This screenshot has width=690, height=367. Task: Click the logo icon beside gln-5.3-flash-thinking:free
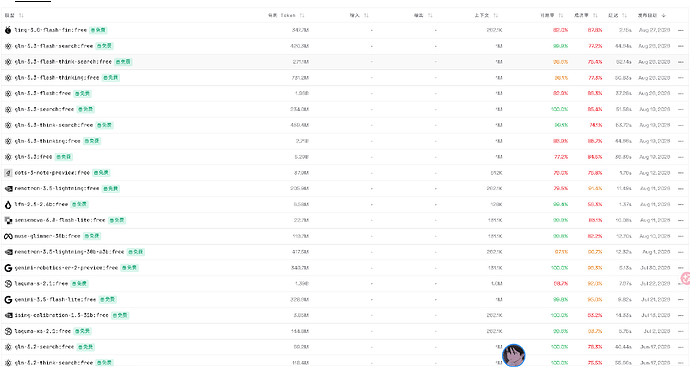8,77
